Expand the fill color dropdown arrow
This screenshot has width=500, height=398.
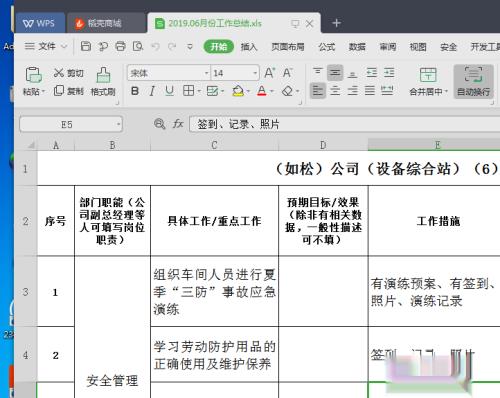coord(248,91)
